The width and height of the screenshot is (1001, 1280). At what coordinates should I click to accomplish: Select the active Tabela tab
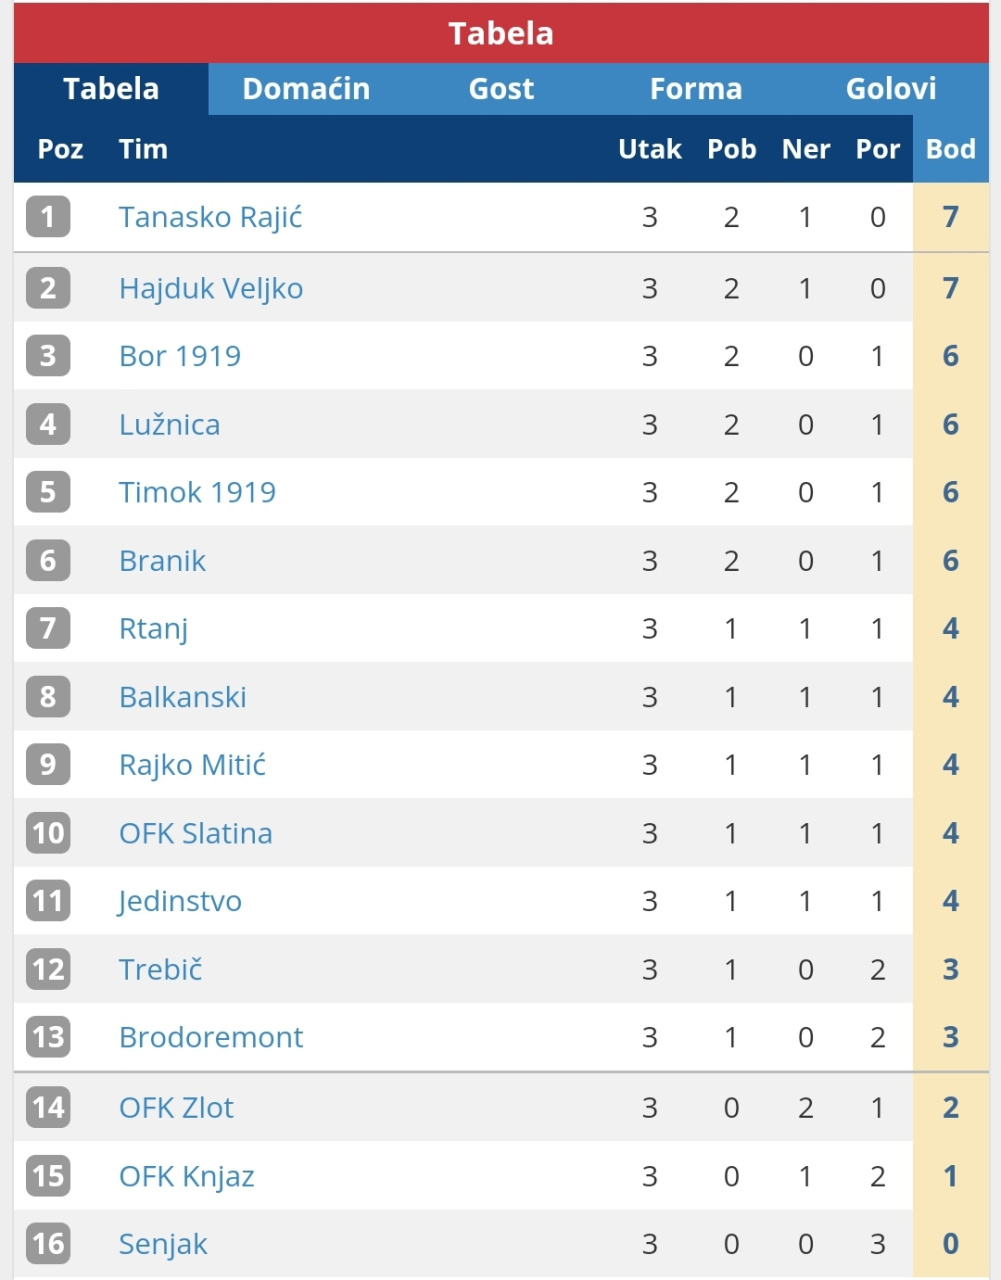coord(111,89)
